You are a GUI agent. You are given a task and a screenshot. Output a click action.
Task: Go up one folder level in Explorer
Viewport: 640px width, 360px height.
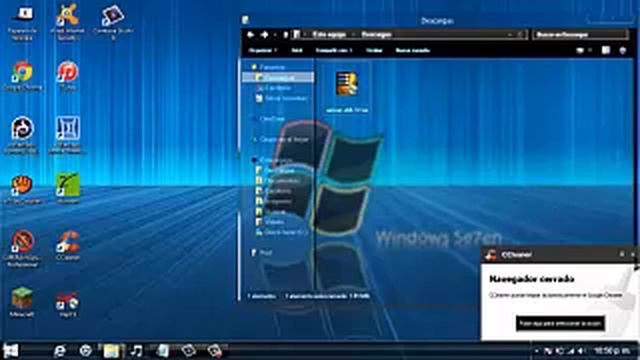tap(285, 35)
